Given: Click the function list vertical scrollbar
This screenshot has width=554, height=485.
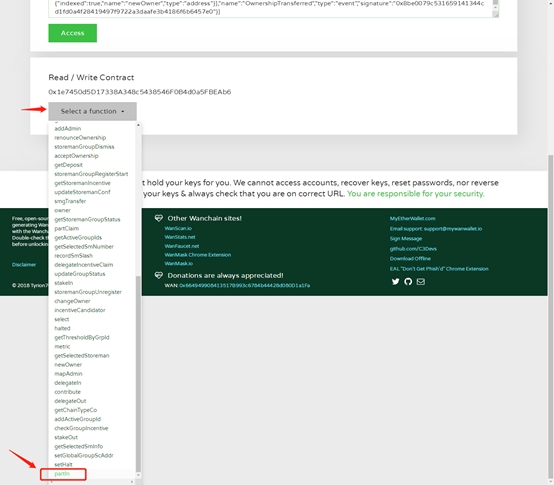Looking at the screenshot, I should pyautogui.click(x=138, y=374).
